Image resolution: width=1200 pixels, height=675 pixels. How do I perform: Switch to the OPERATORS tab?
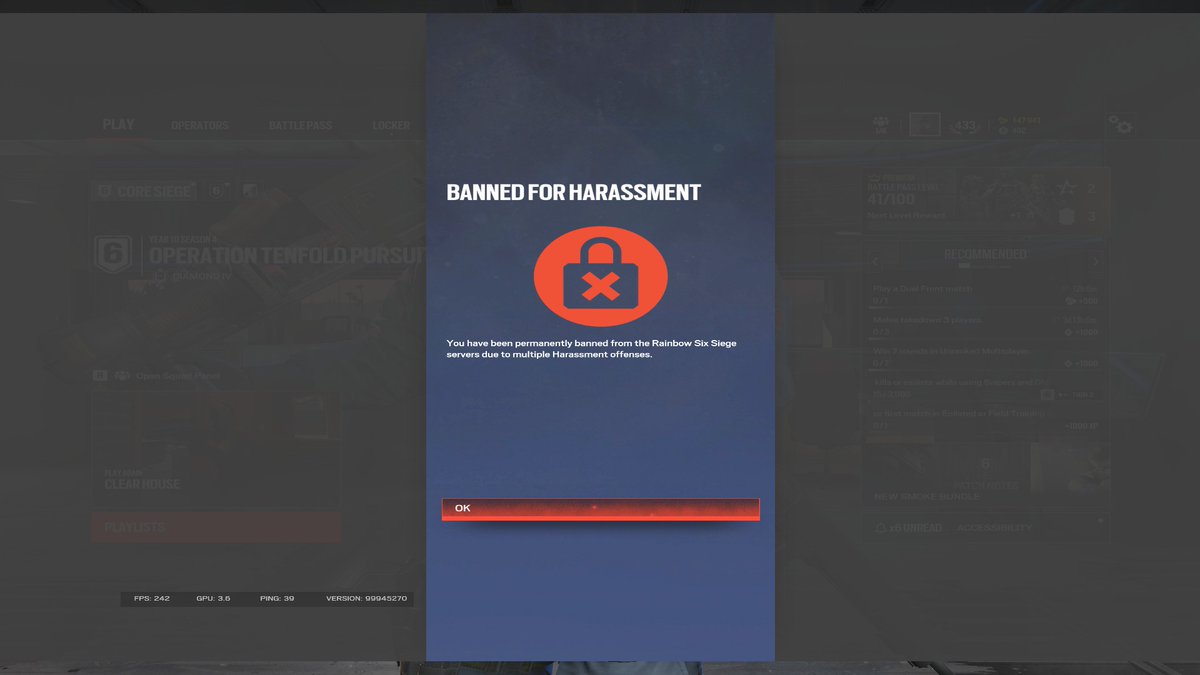tap(200, 126)
